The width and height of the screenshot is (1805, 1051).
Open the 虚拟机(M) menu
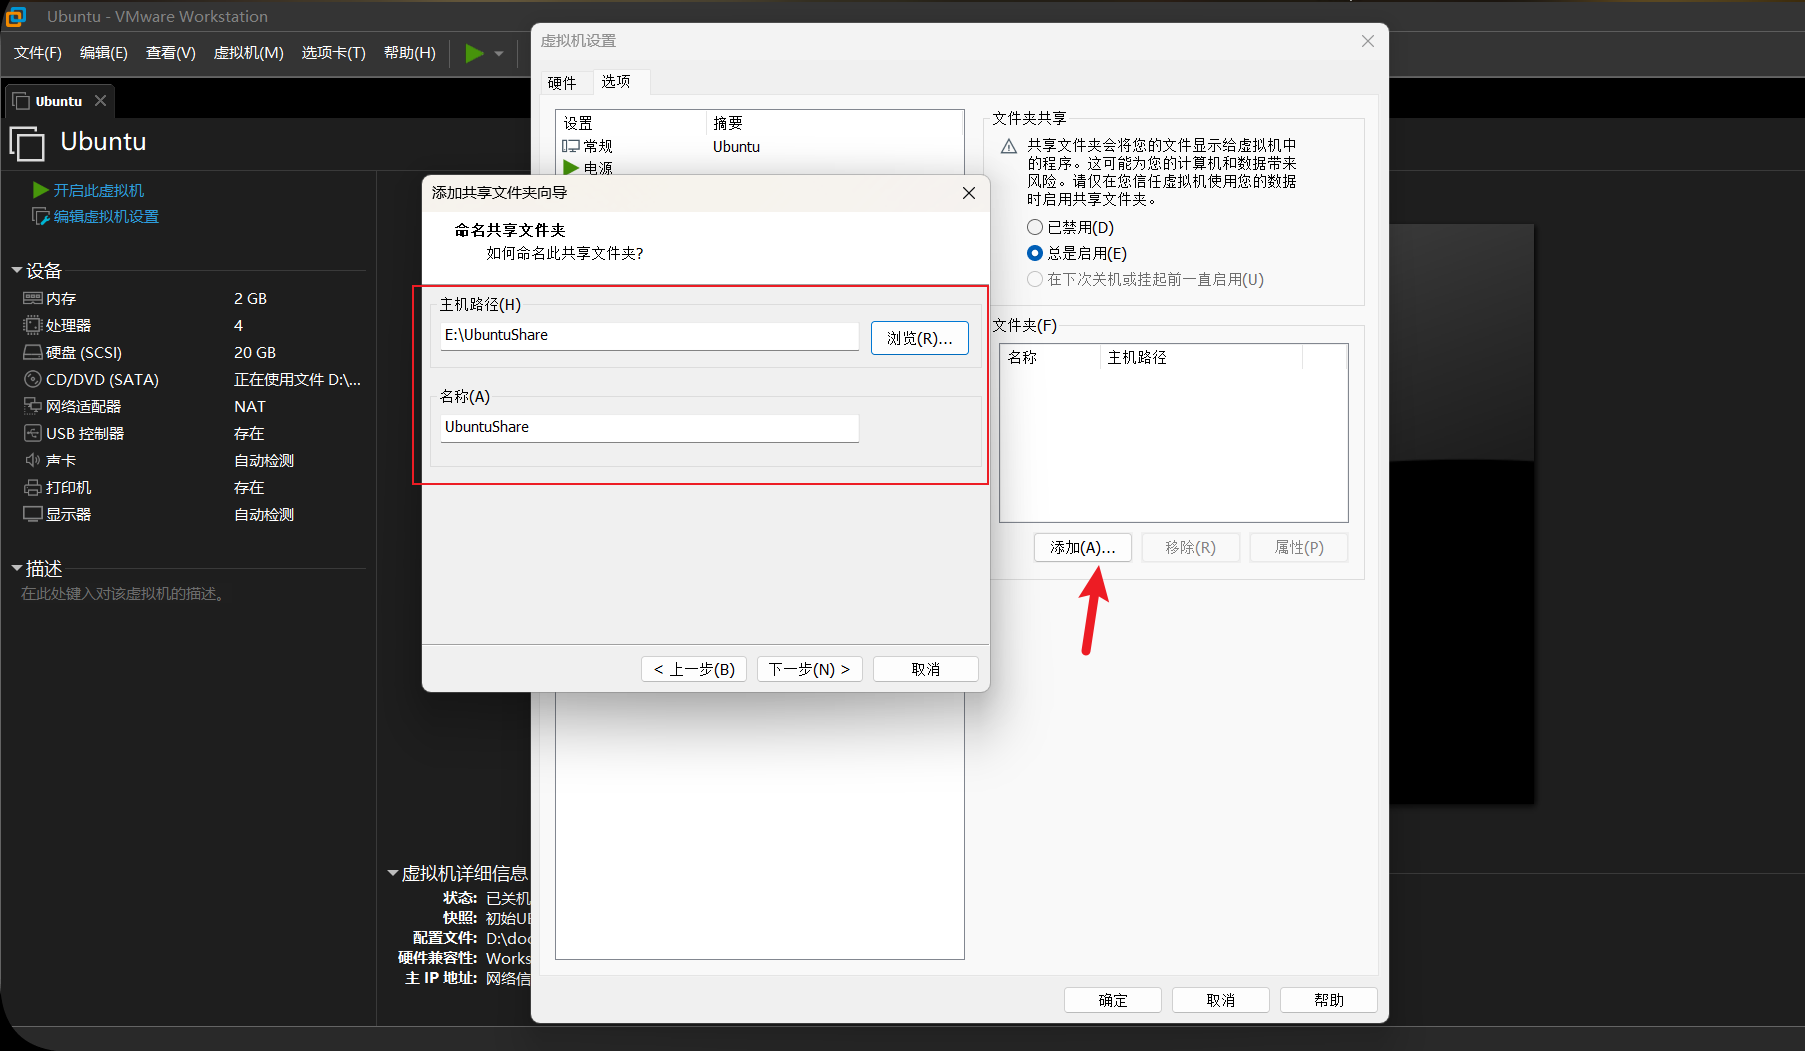(x=249, y=53)
